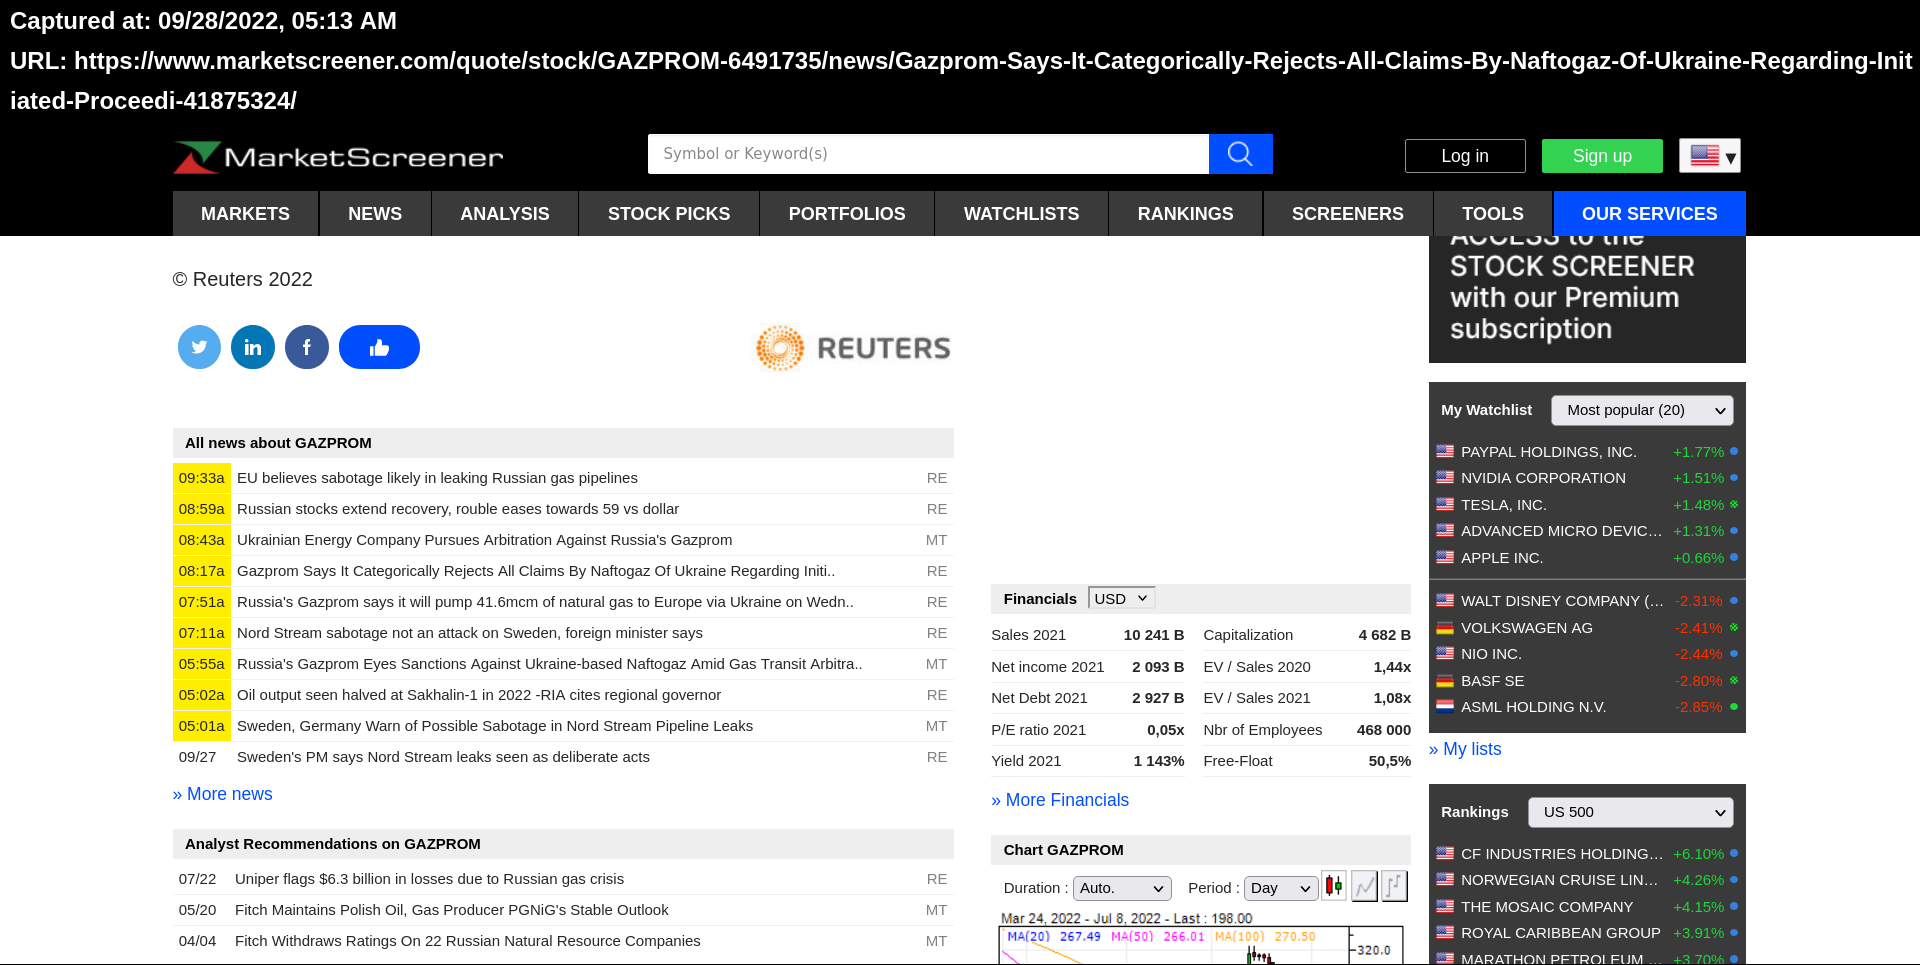
Task: Open MARKETS menu
Action: [245, 214]
